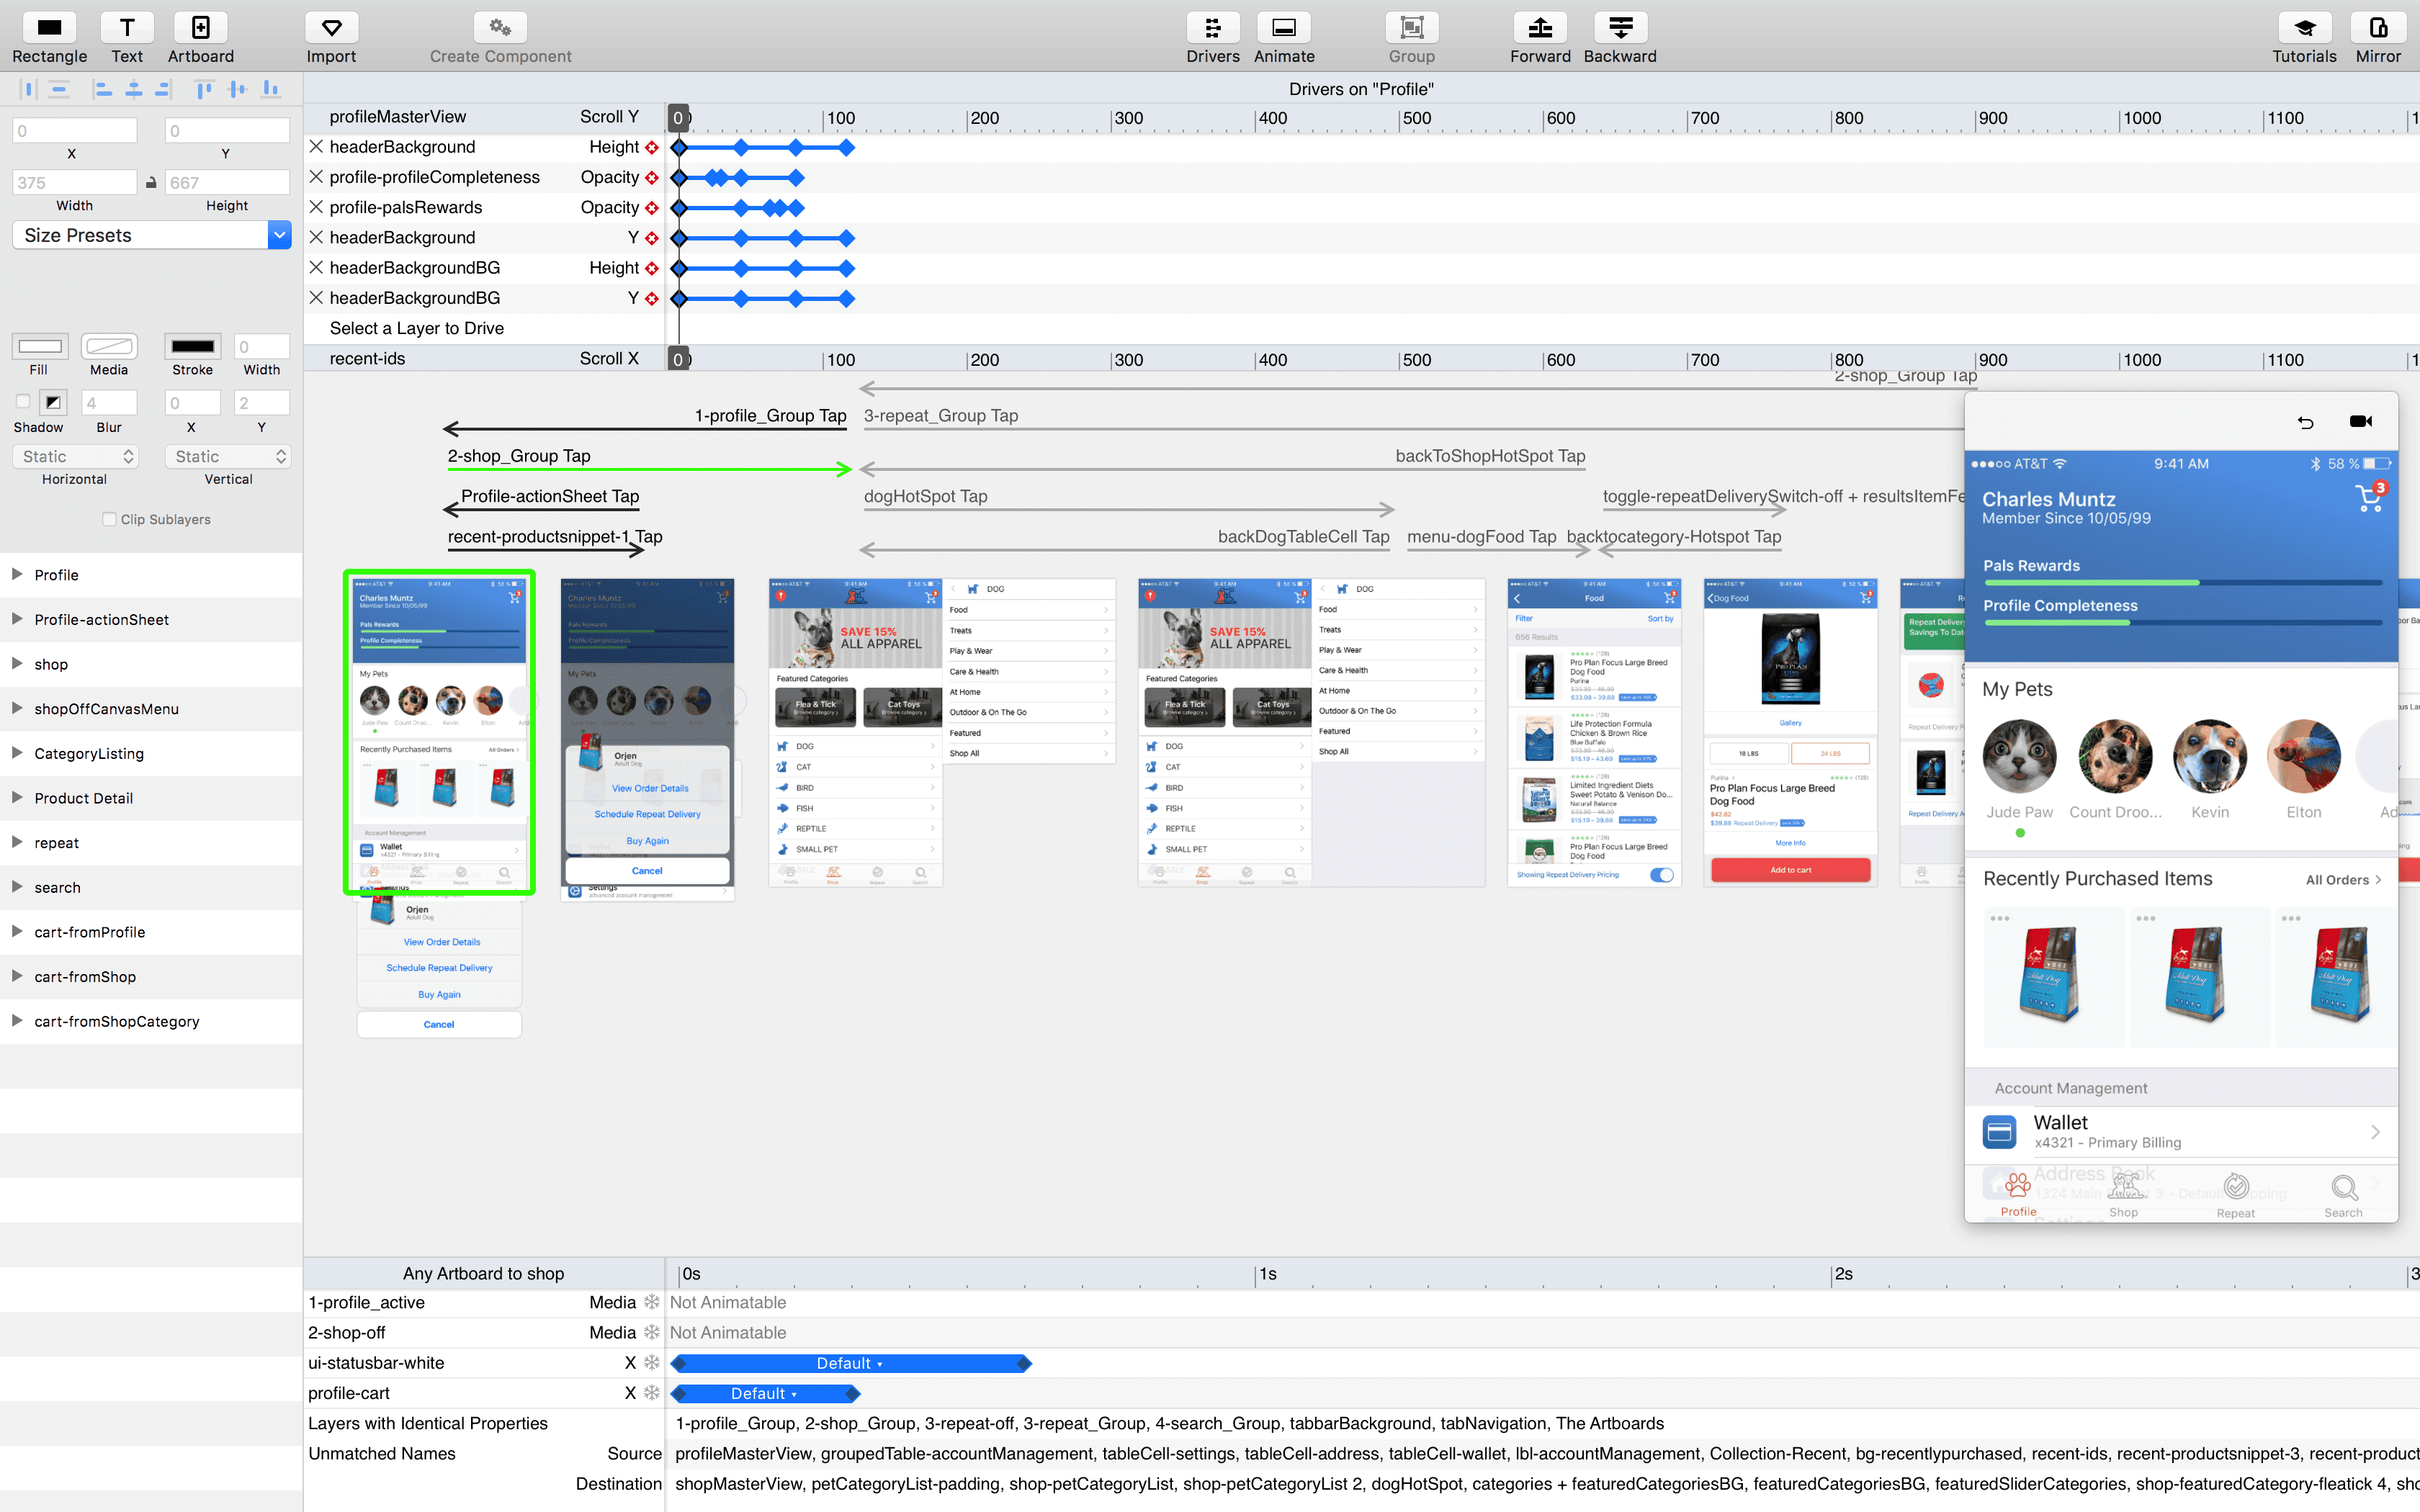Viewport: 2420px width, 1512px height.
Task: Expand the CategoryListing layer group
Action: 17,753
